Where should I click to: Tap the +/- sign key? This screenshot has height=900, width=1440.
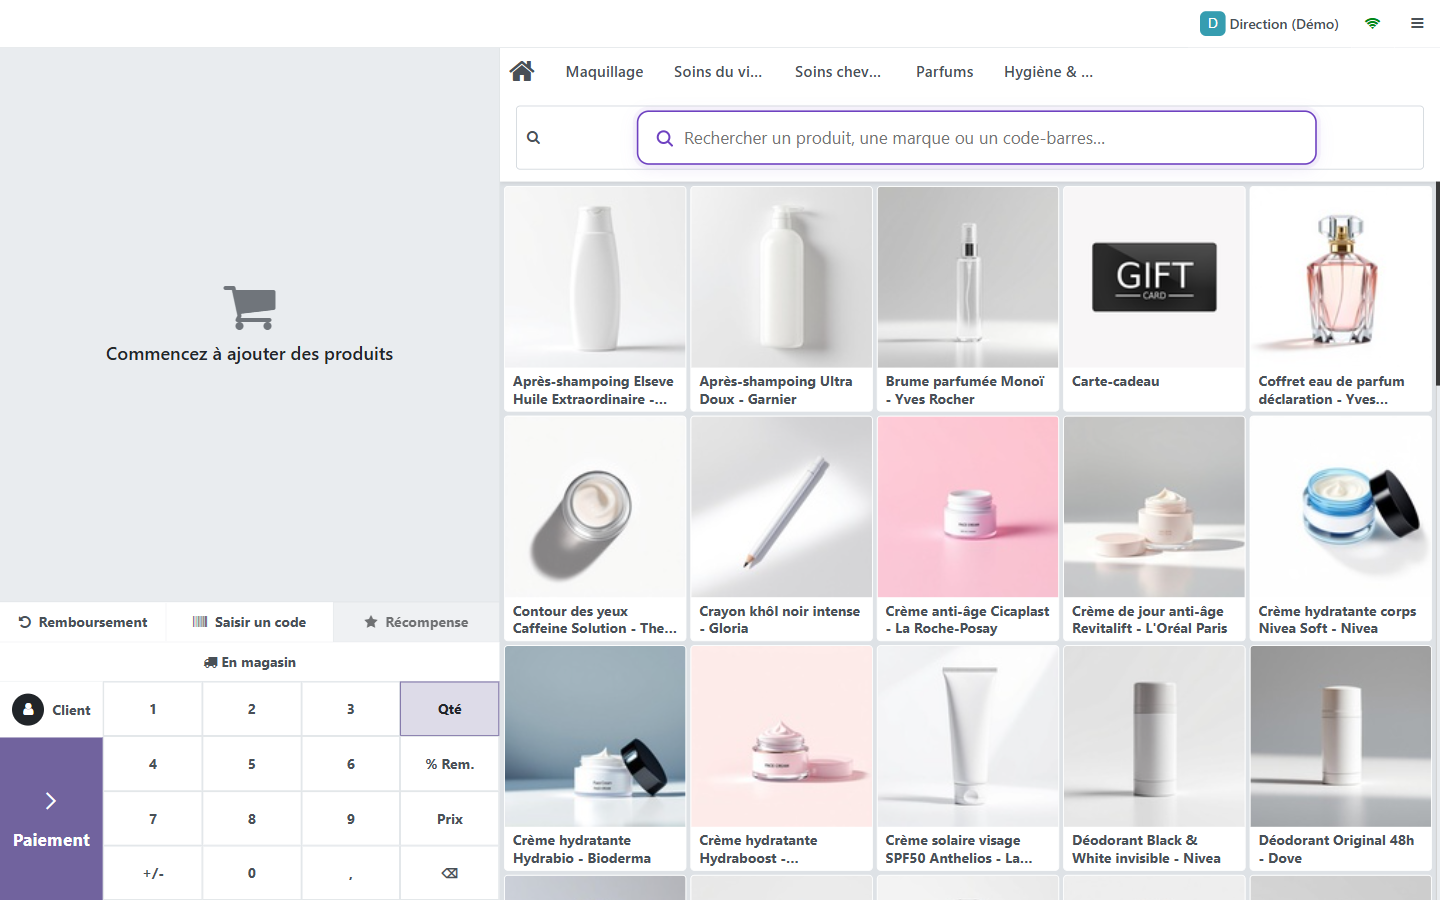click(x=153, y=873)
